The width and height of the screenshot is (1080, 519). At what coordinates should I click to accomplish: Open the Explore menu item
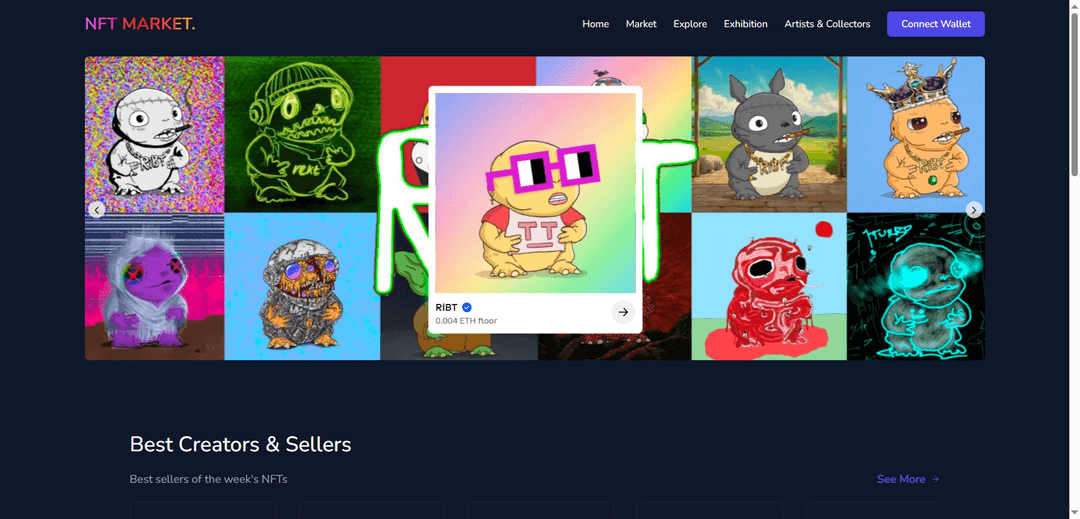(690, 24)
